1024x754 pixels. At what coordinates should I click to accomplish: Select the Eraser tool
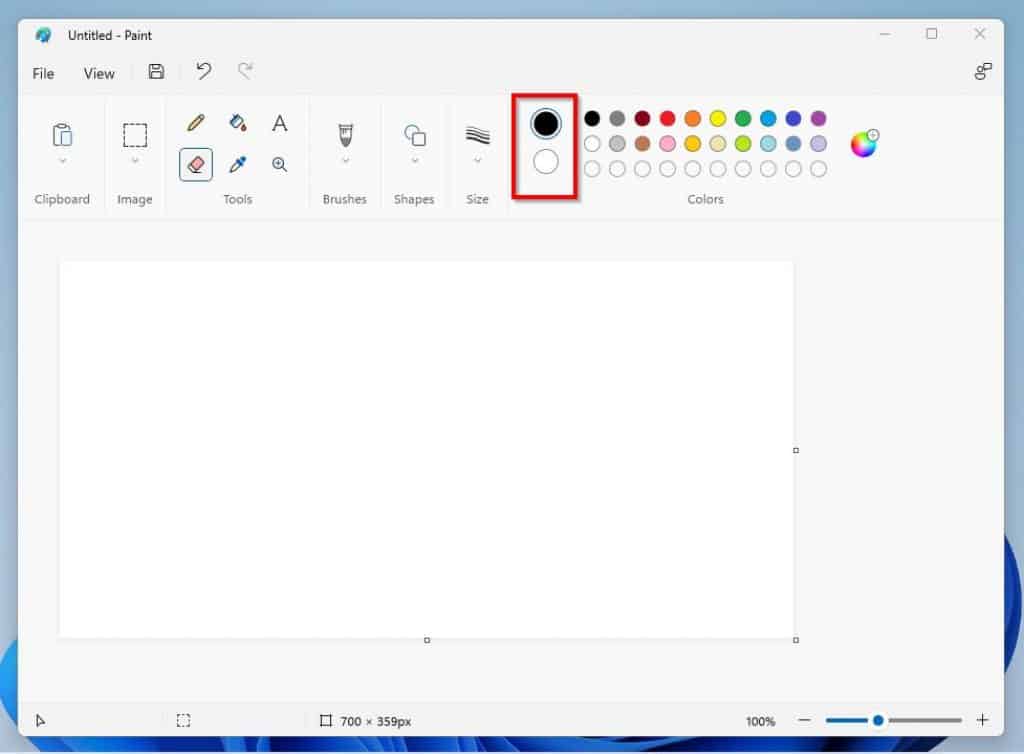pyautogui.click(x=196, y=165)
